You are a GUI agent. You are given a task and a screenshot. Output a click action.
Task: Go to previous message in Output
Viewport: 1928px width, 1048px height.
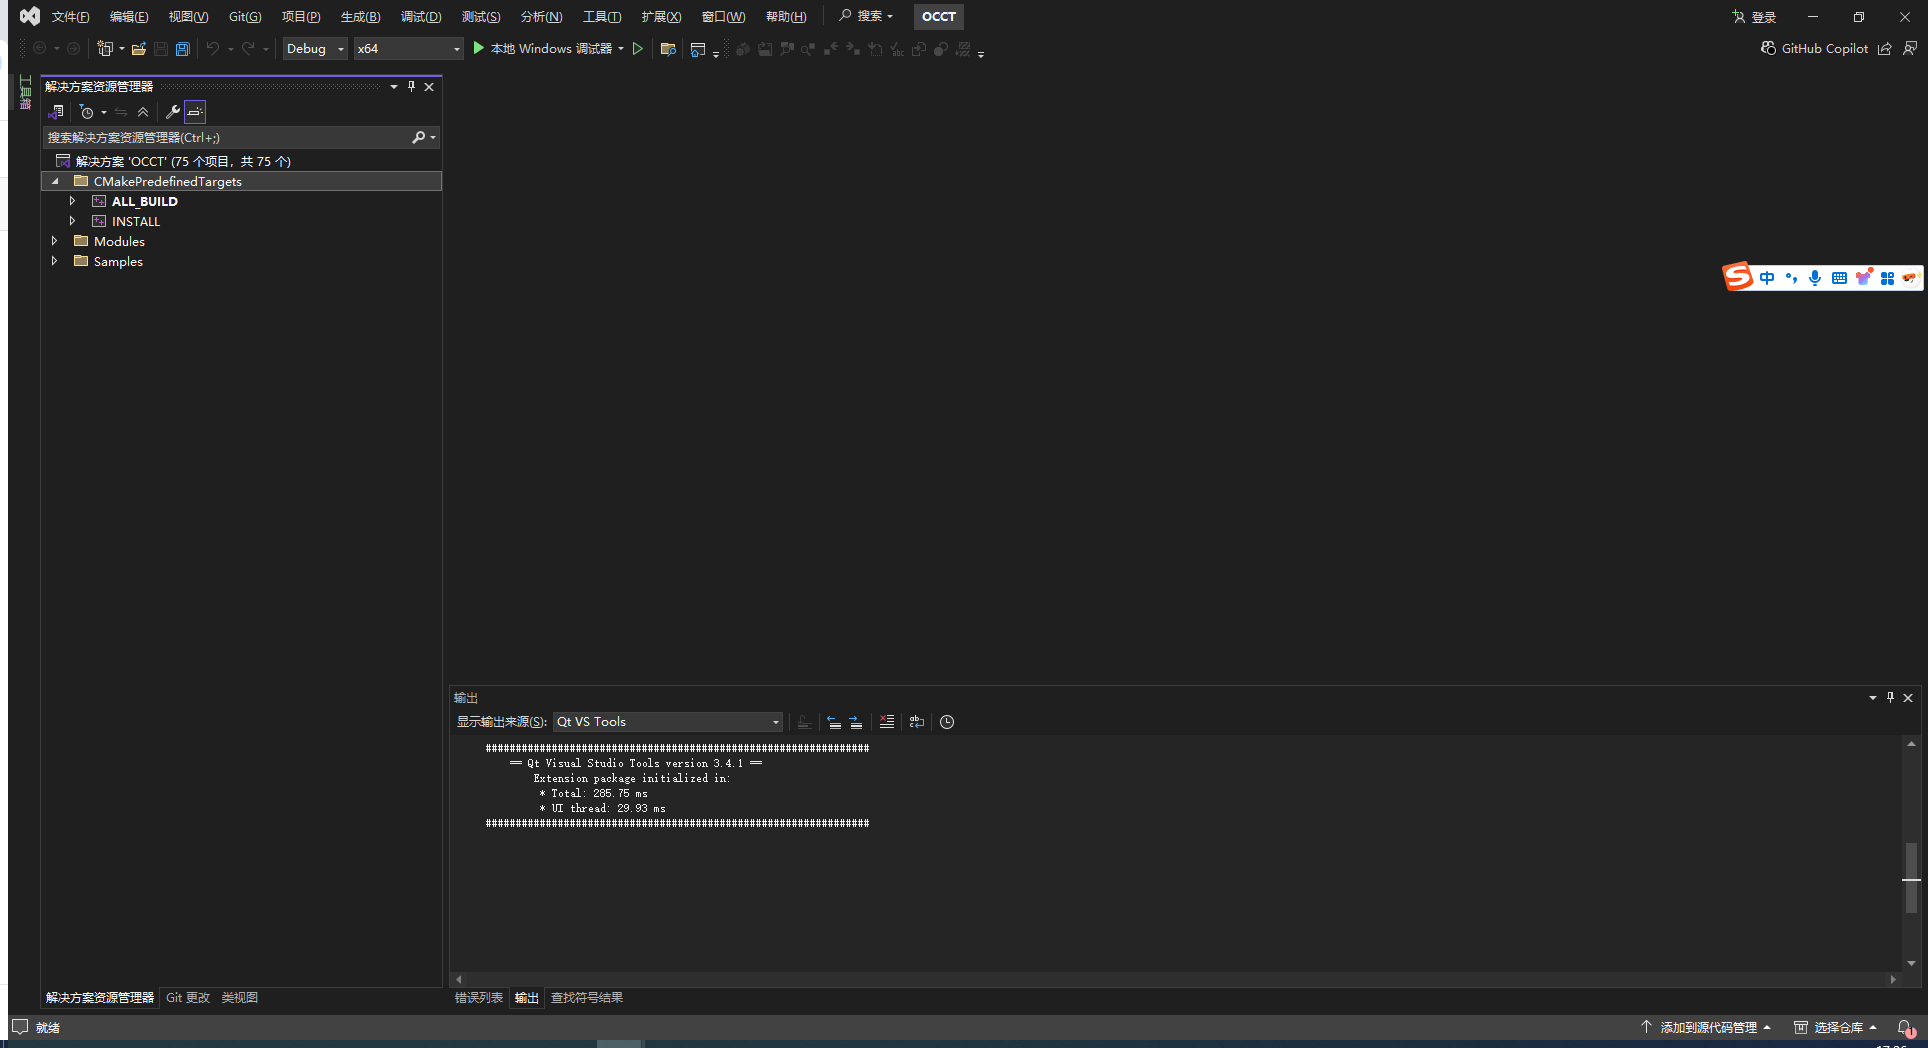click(x=834, y=722)
